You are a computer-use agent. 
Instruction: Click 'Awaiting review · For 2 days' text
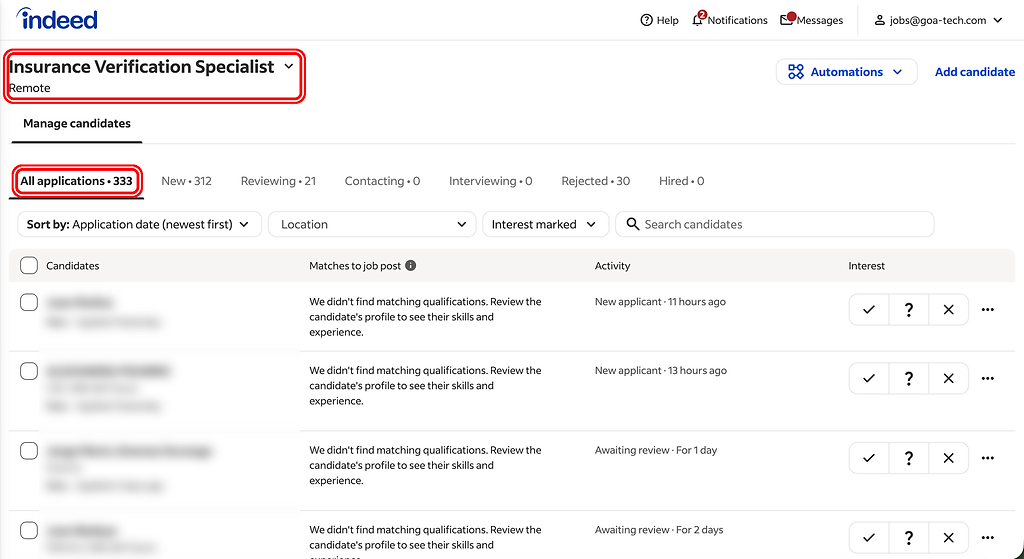point(659,530)
